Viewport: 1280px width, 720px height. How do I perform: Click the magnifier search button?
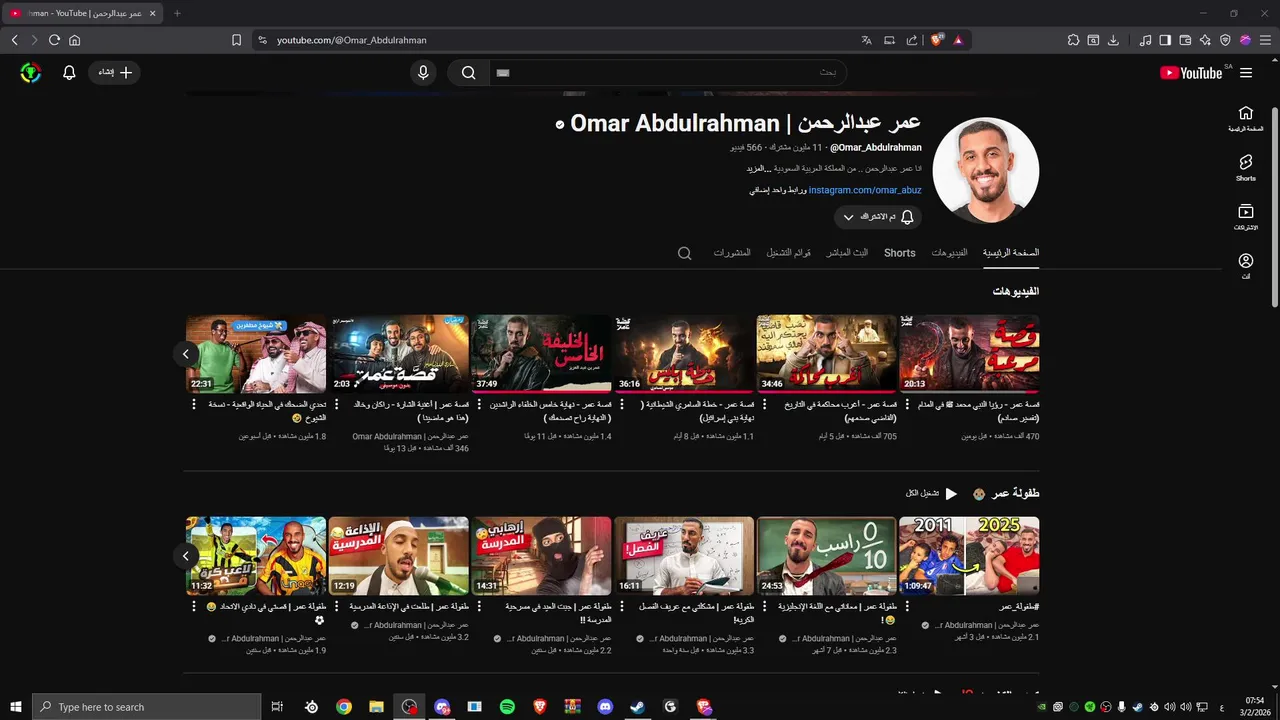tap(468, 72)
